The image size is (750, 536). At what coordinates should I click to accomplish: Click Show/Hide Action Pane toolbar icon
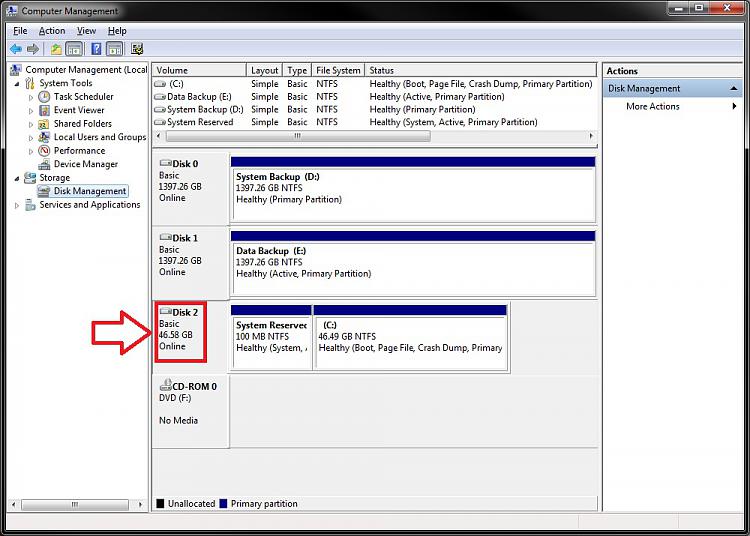point(114,49)
